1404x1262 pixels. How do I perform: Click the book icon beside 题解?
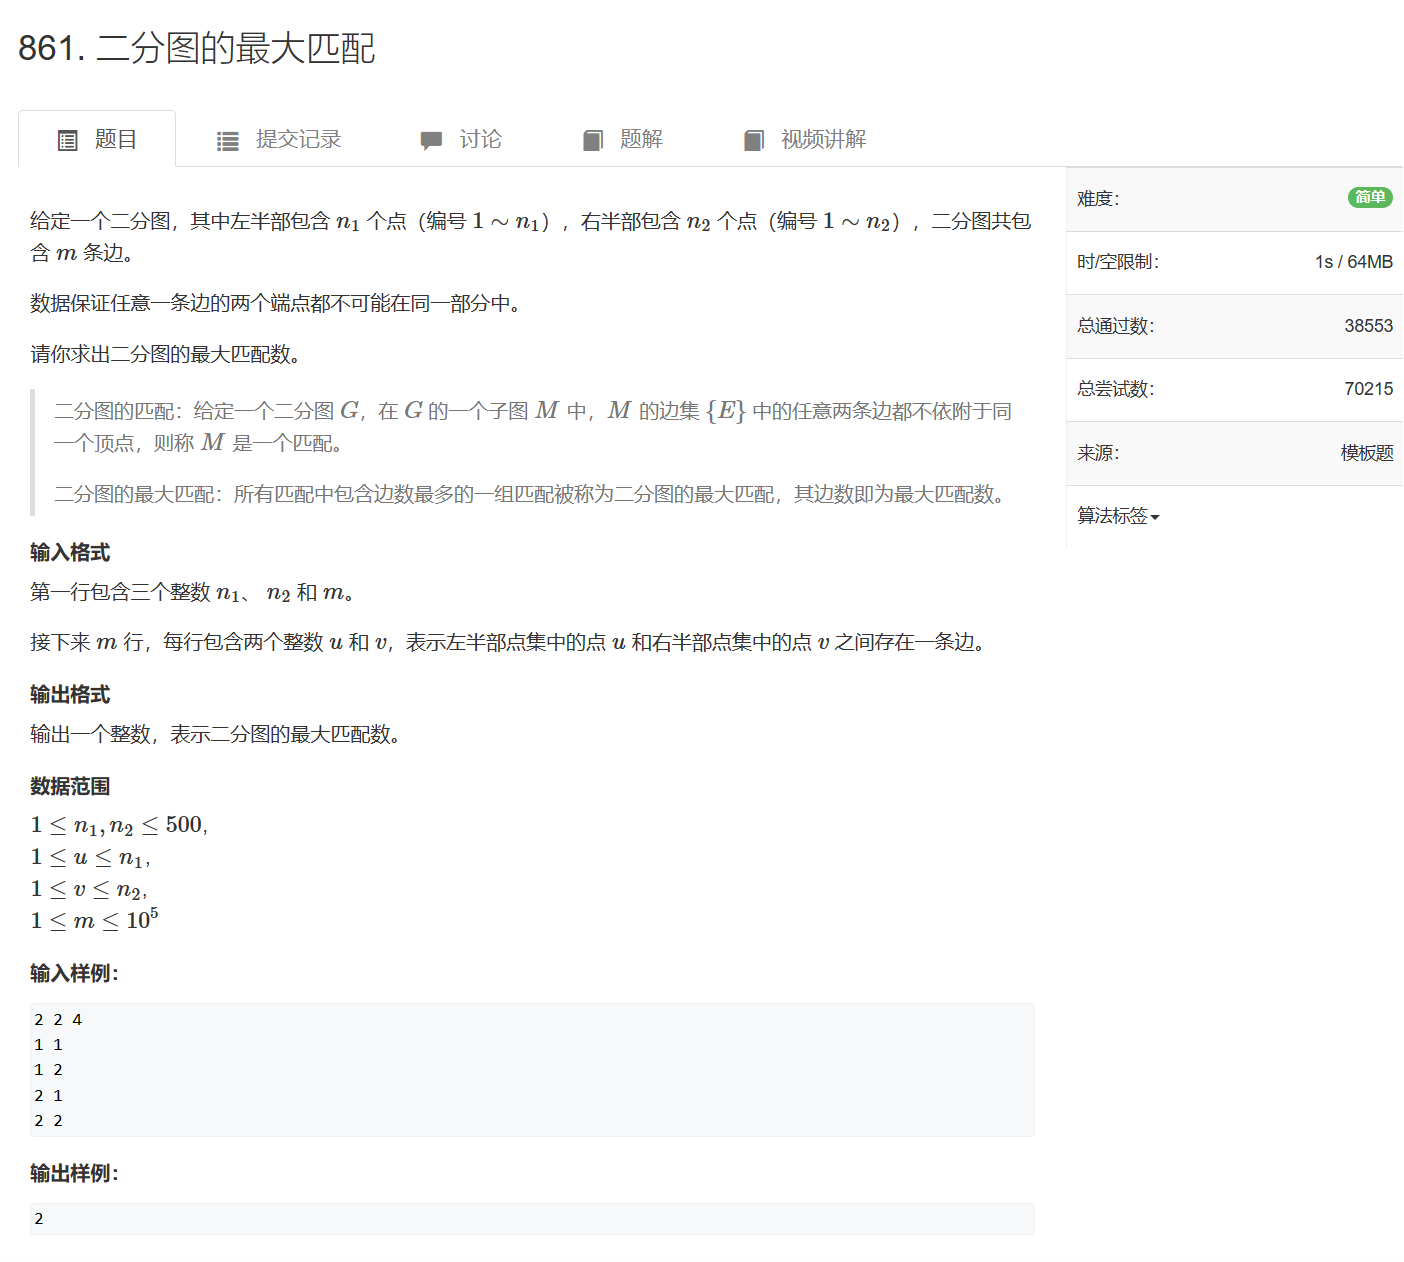(593, 141)
